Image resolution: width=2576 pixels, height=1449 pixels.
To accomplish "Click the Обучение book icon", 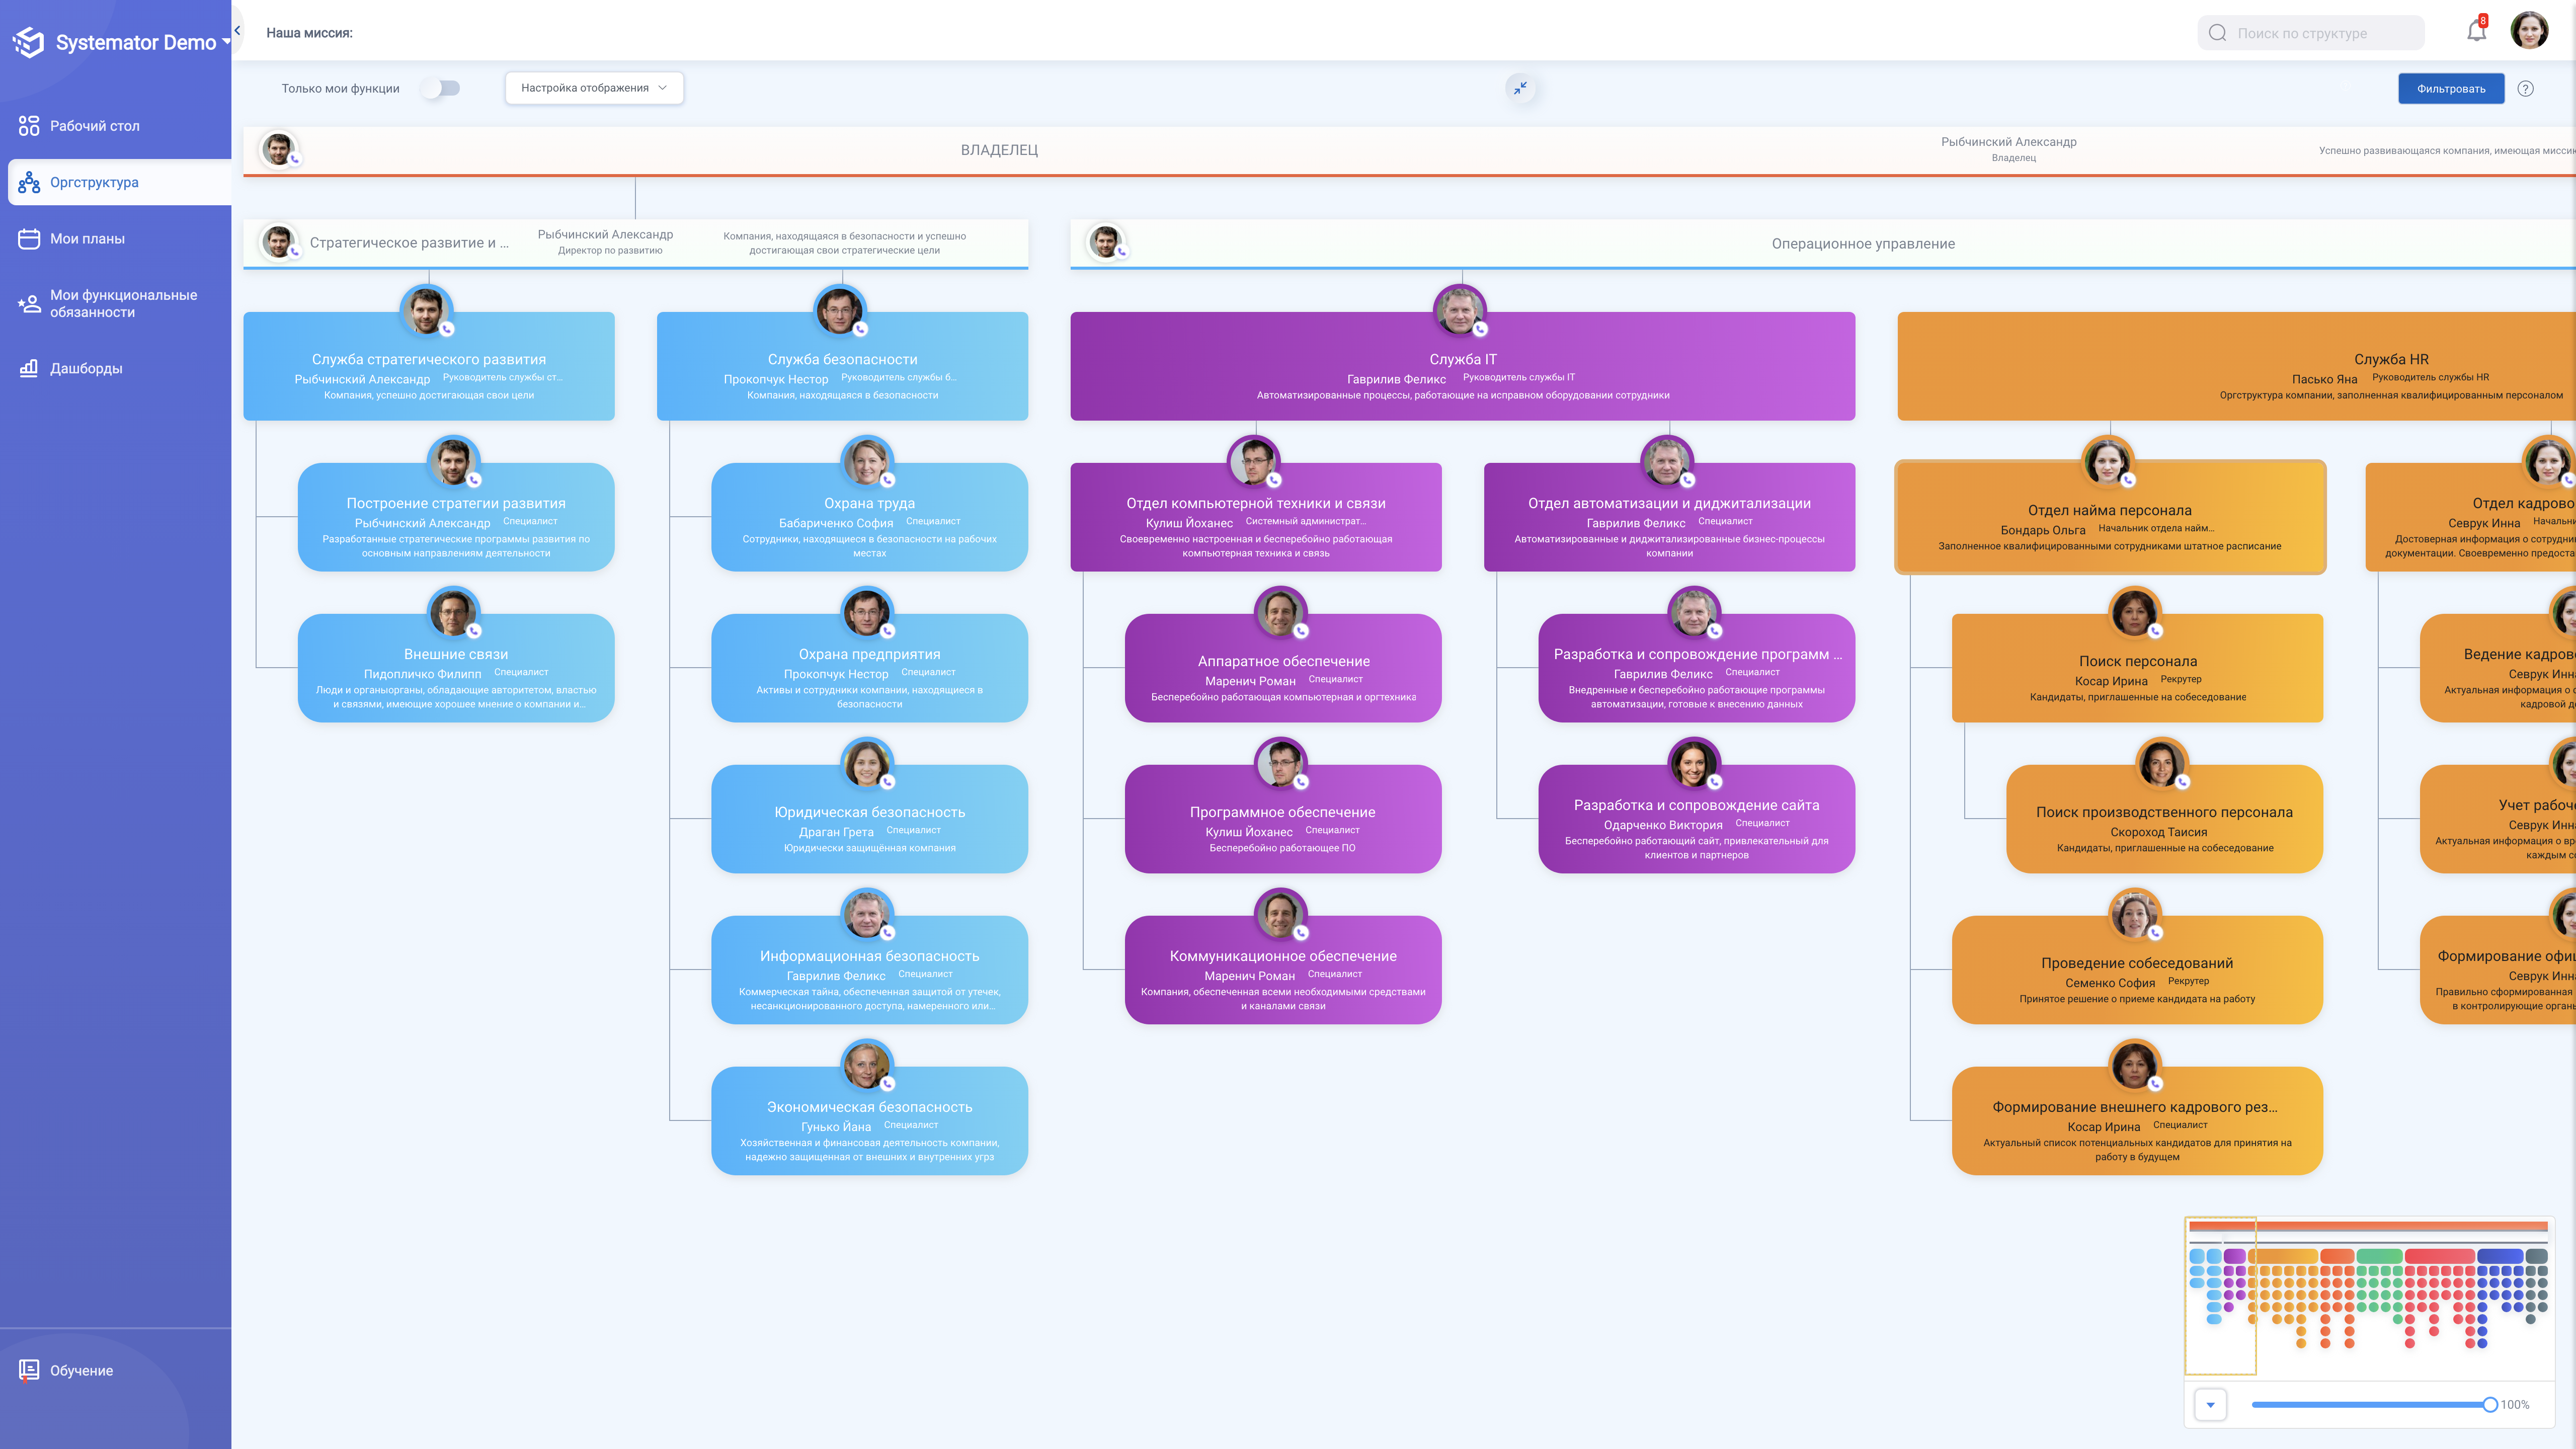I will point(29,1370).
